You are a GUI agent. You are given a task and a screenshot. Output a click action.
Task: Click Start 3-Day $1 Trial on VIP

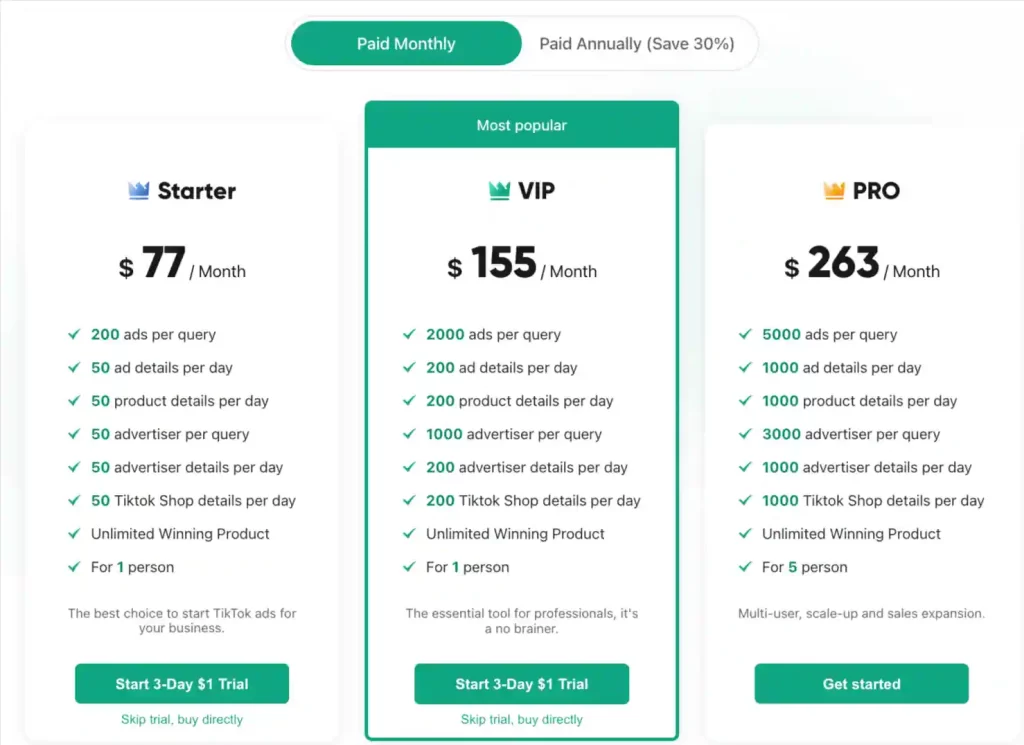coord(521,683)
